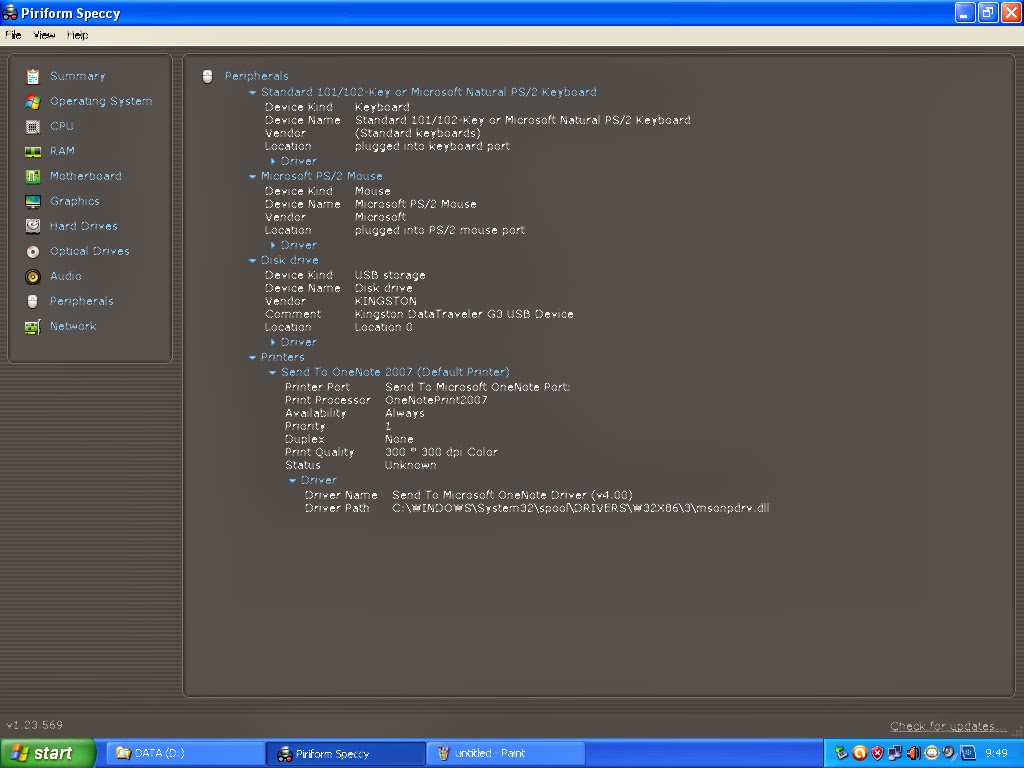Collapse Send To OneNote 2007 printer node
Screen dimensions: 1024x768
tap(273, 373)
